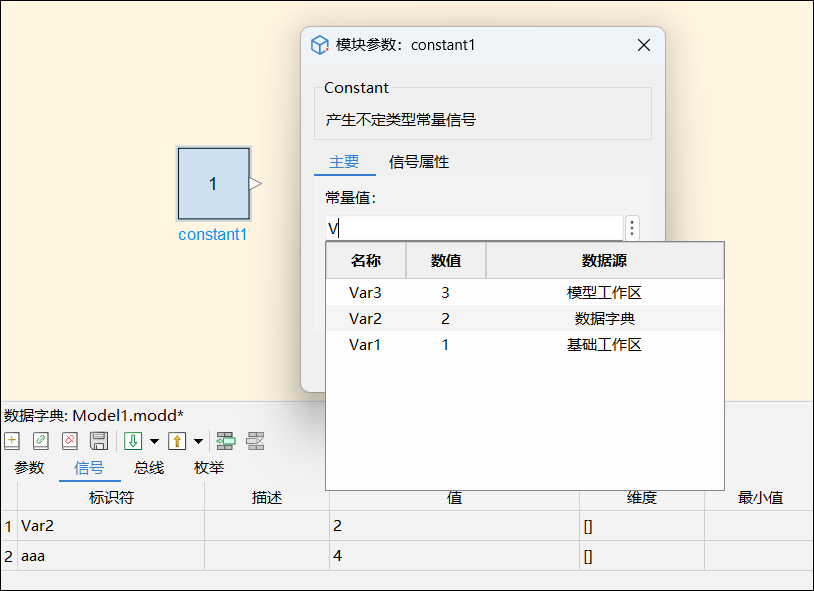Open the import dropdown arrow

(x=154, y=441)
